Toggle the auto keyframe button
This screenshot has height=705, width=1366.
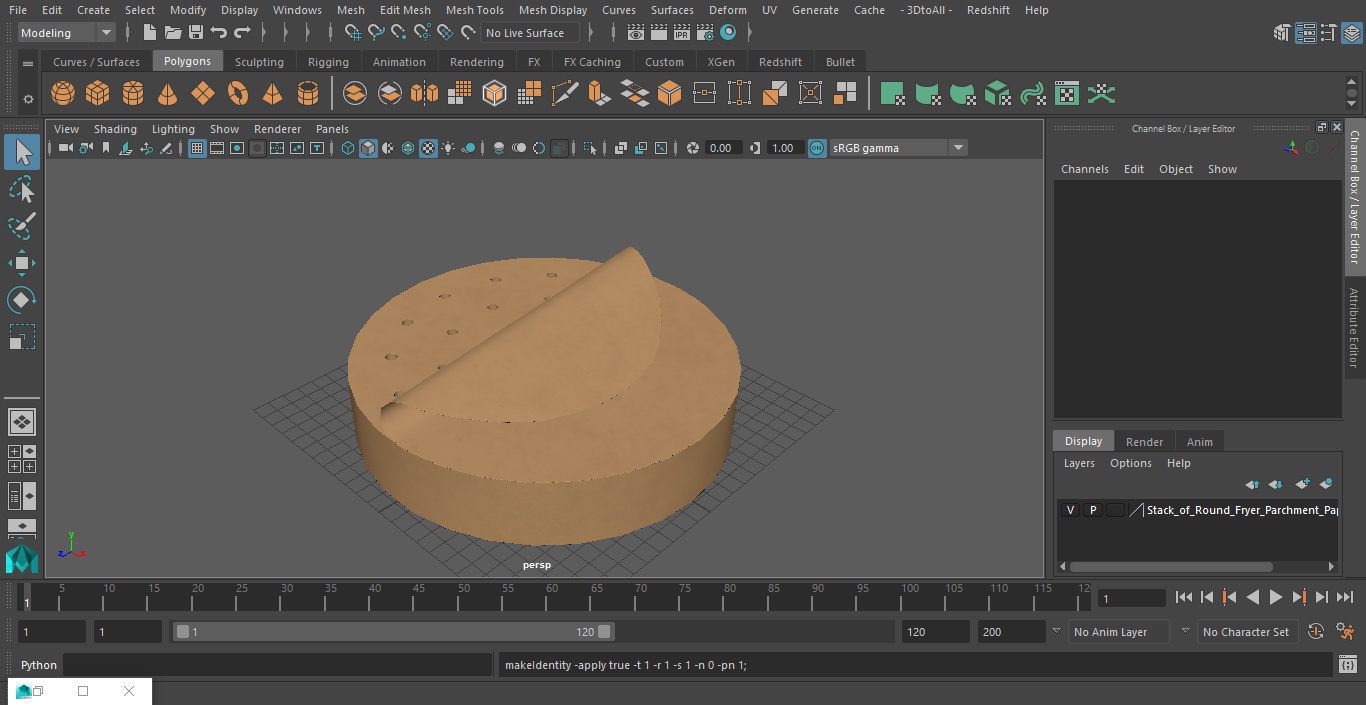coord(1316,632)
